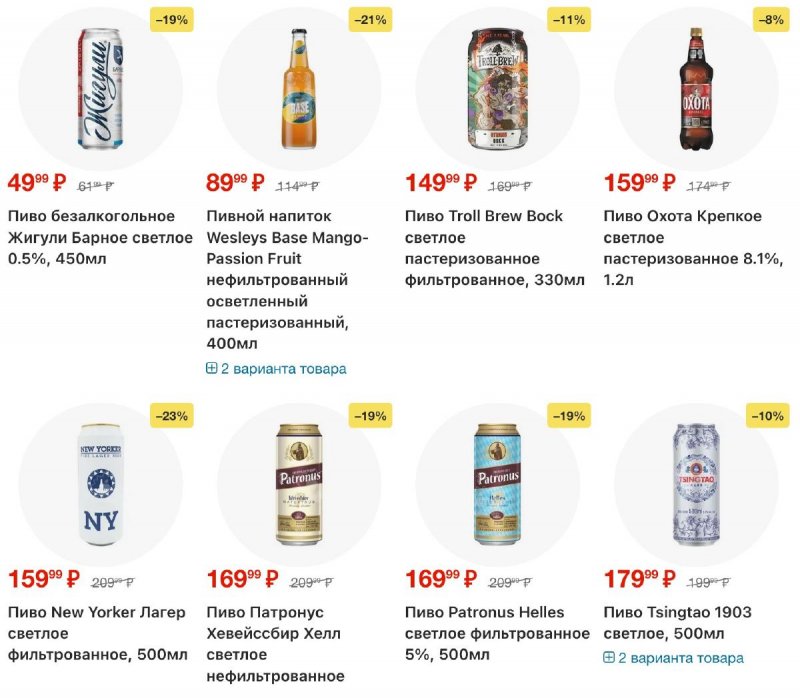This screenshot has height=698, width=800.
Task: Open the Troll Brew Bock can picture
Action: 497,88
